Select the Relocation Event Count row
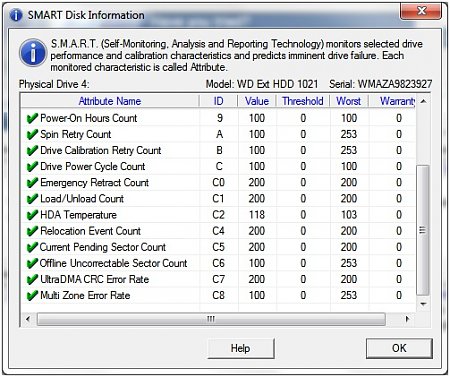Screen dimensions: 450x377 click(218, 231)
